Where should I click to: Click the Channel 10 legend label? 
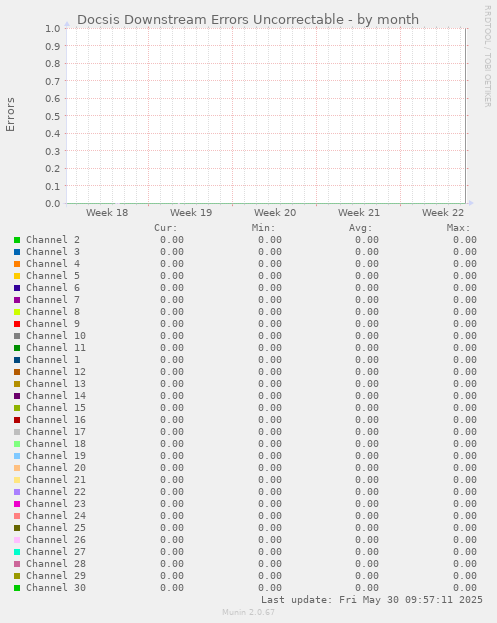click(x=56, y=336)
